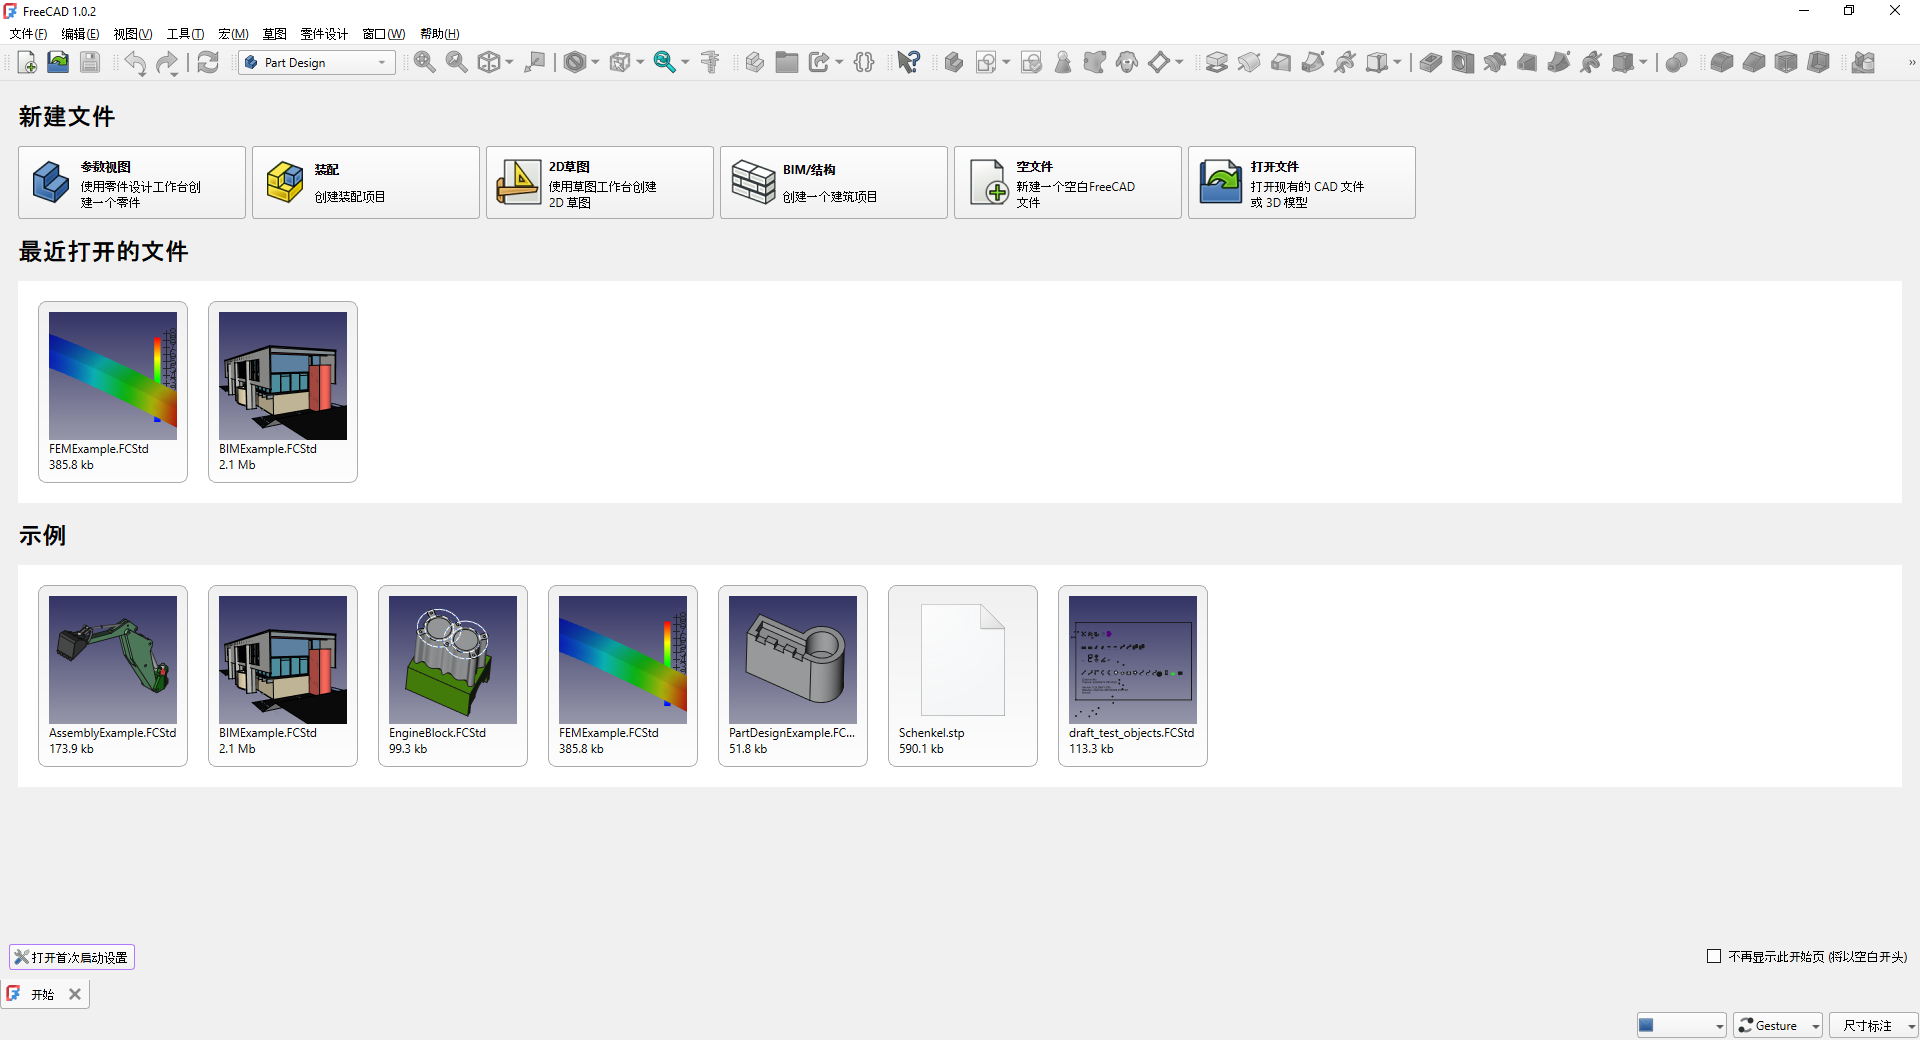Open the Gesture navigation style dropdown
Screen dimensions: 1920x1040
(1778, 1025)
